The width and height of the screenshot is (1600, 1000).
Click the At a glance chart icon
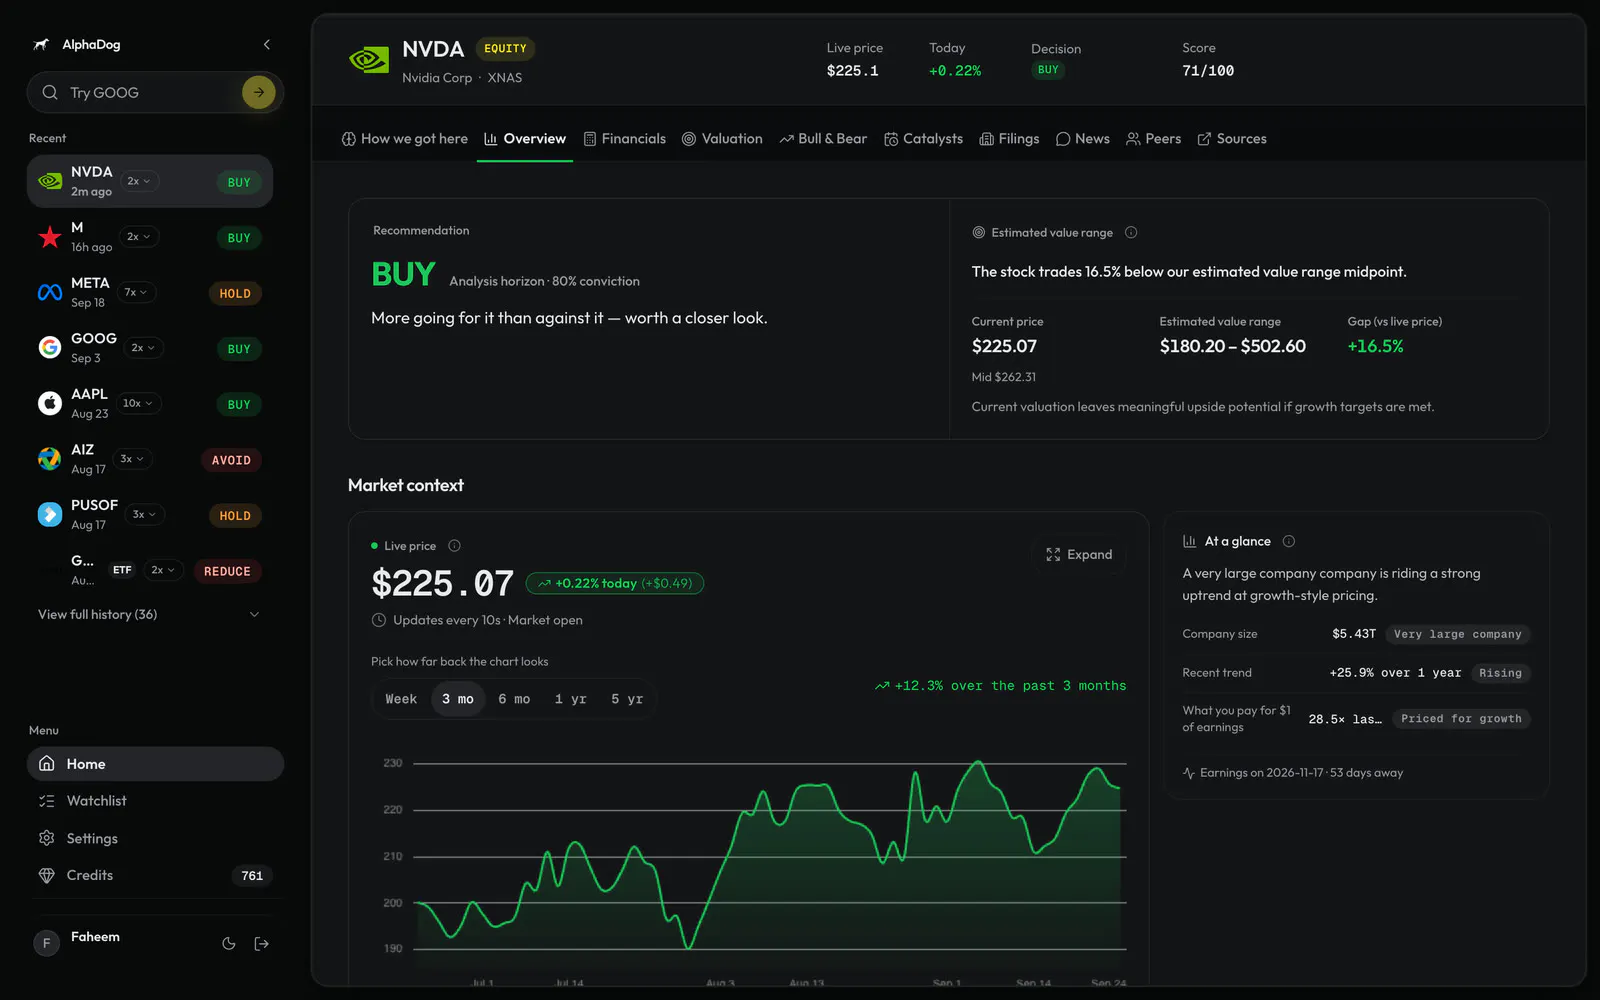[1189, 541]
